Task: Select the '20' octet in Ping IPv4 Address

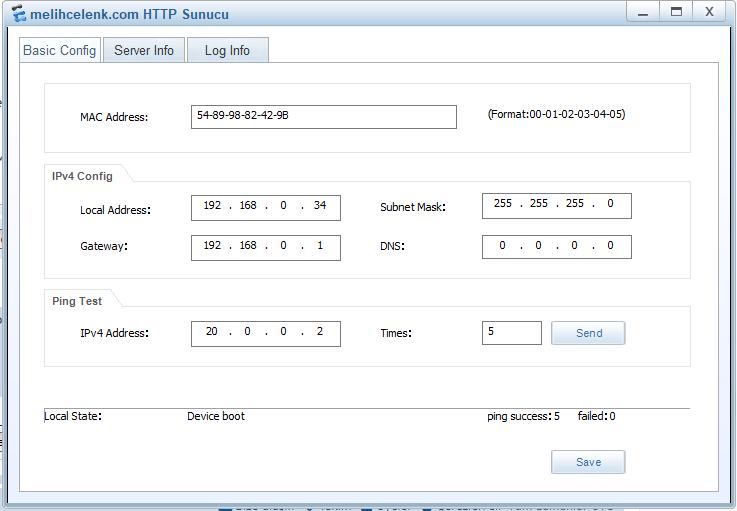Action: point(212,333)
